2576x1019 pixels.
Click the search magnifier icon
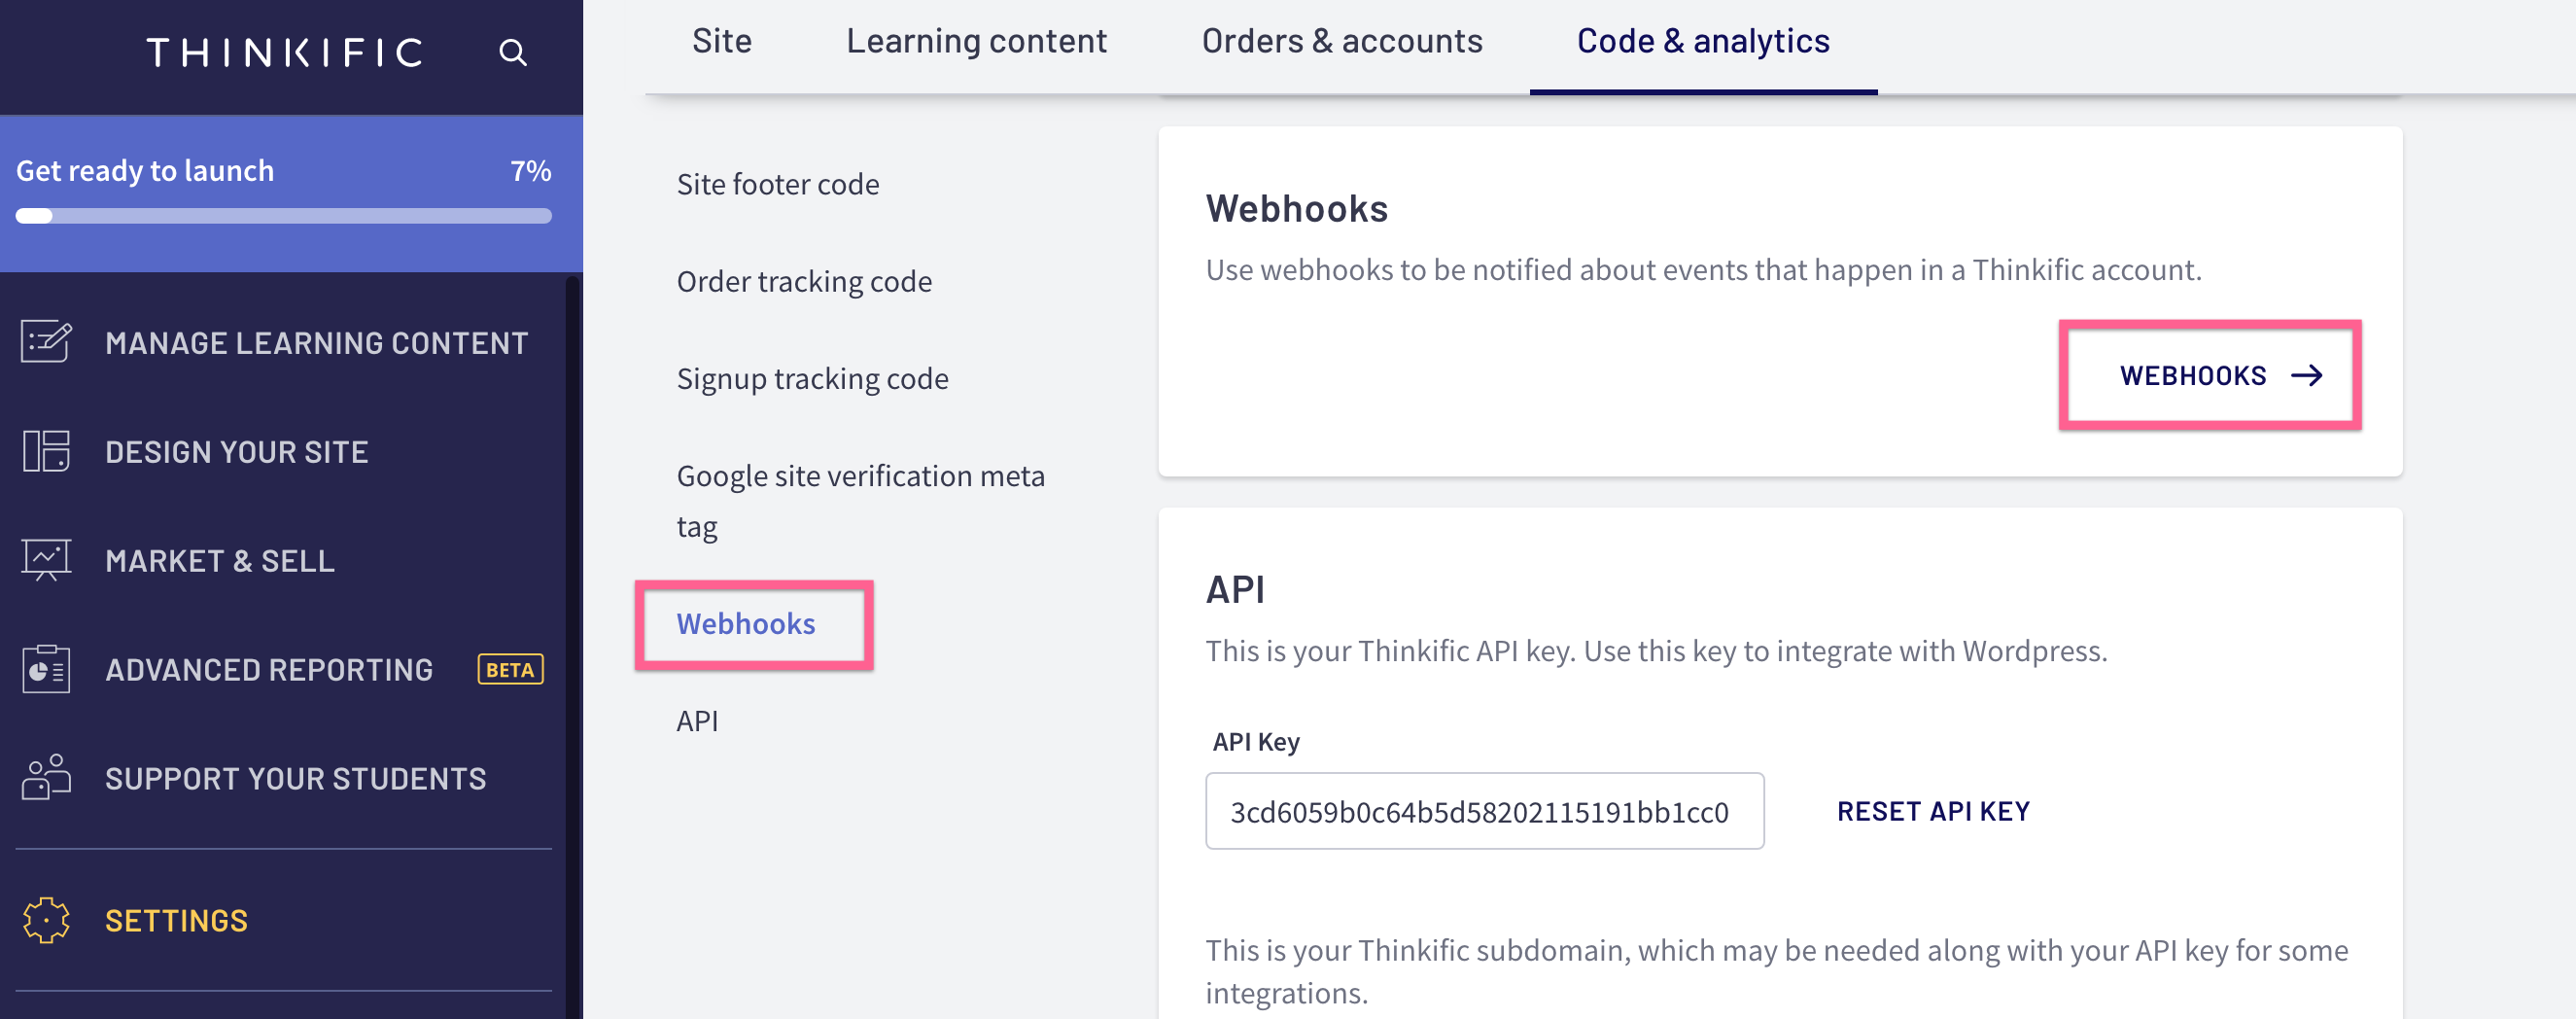[513, 52]
